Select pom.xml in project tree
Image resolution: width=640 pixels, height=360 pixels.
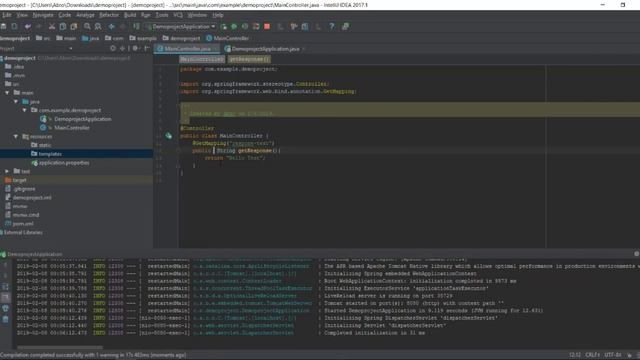tap(19, 224)
